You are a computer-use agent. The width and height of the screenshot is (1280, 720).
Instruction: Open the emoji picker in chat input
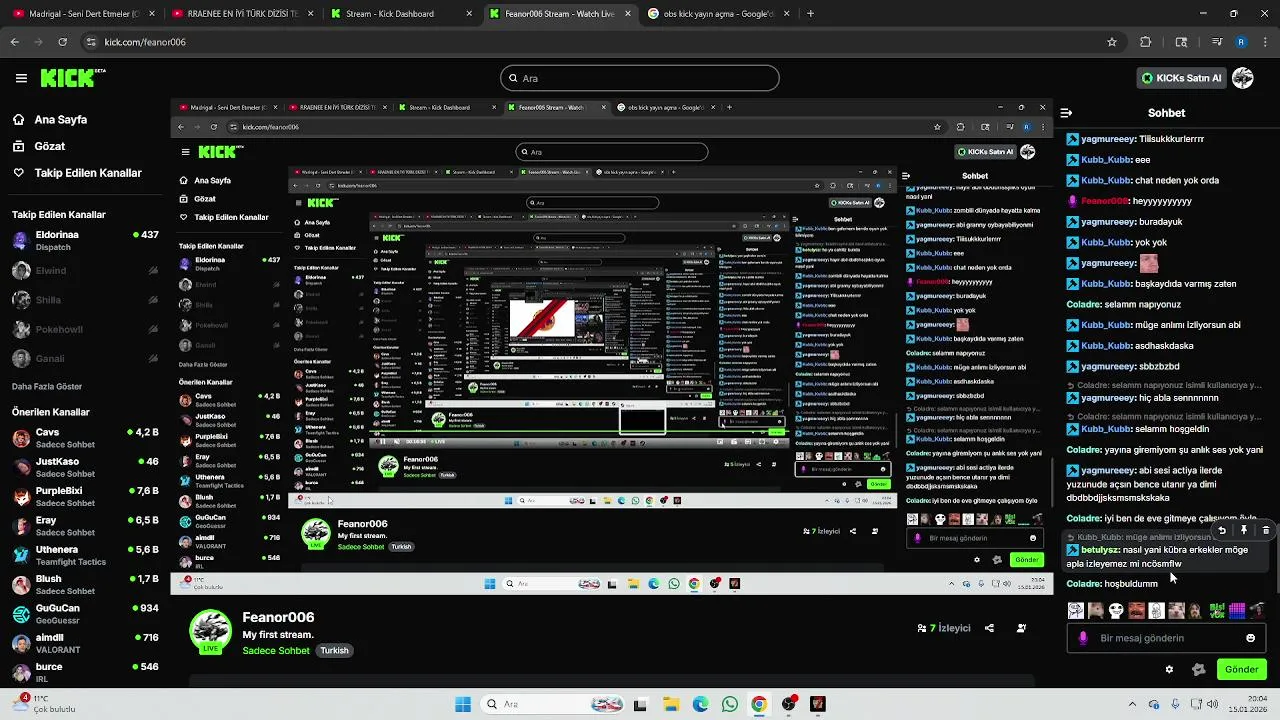click(x=1250, y=638)
